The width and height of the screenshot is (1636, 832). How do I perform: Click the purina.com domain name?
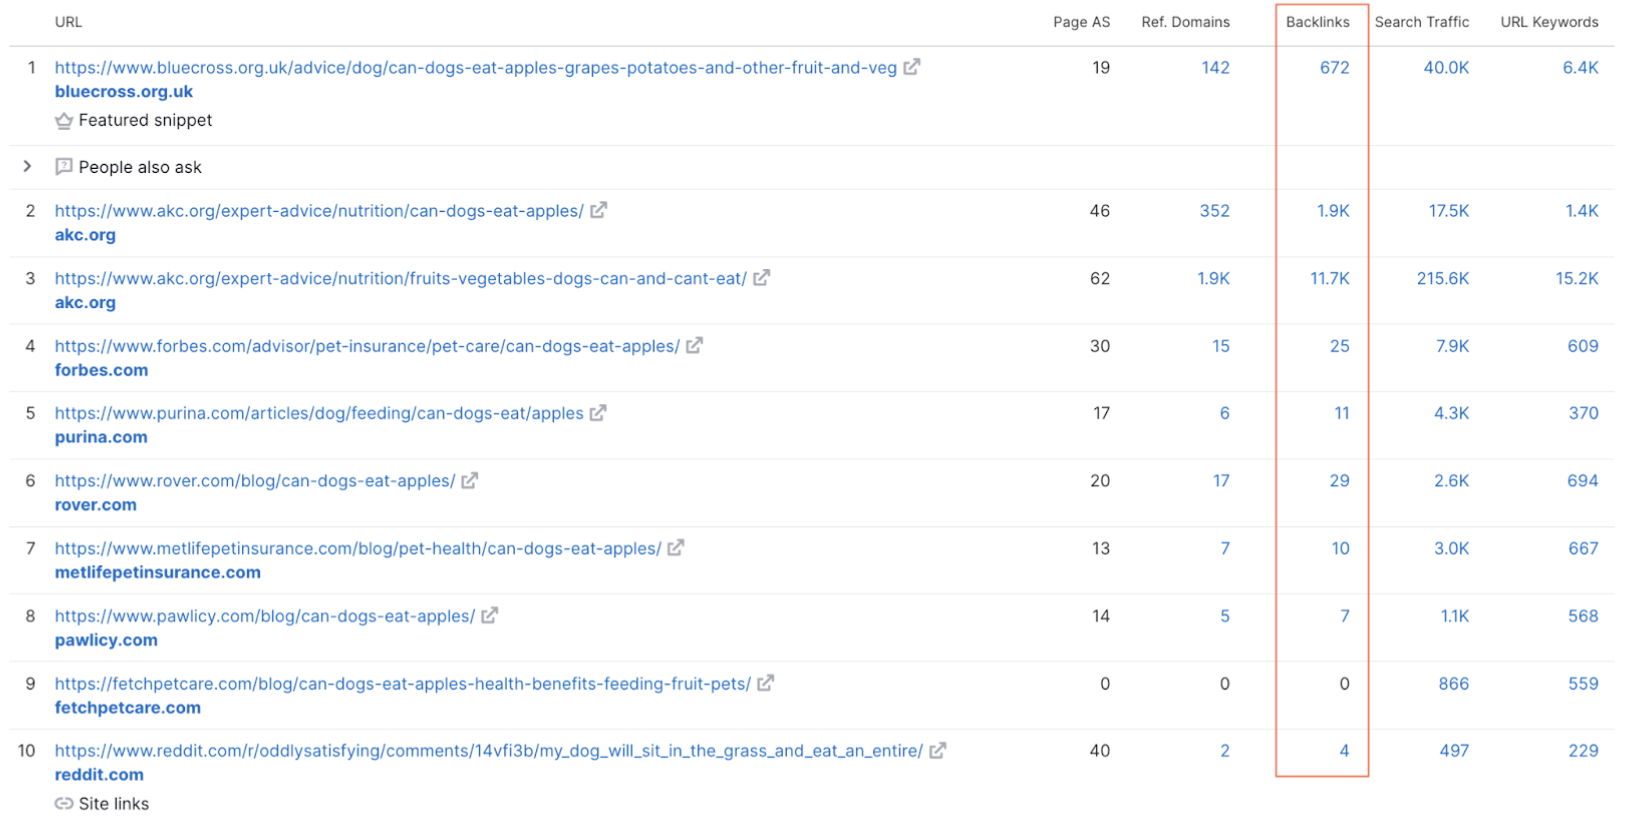pyautogui.click(x=101, y=438)
